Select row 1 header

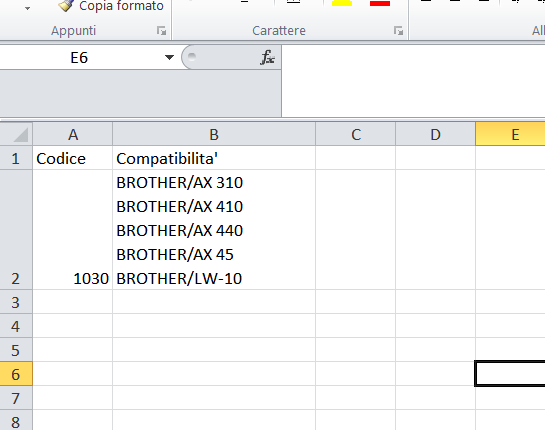pos(16,158)
